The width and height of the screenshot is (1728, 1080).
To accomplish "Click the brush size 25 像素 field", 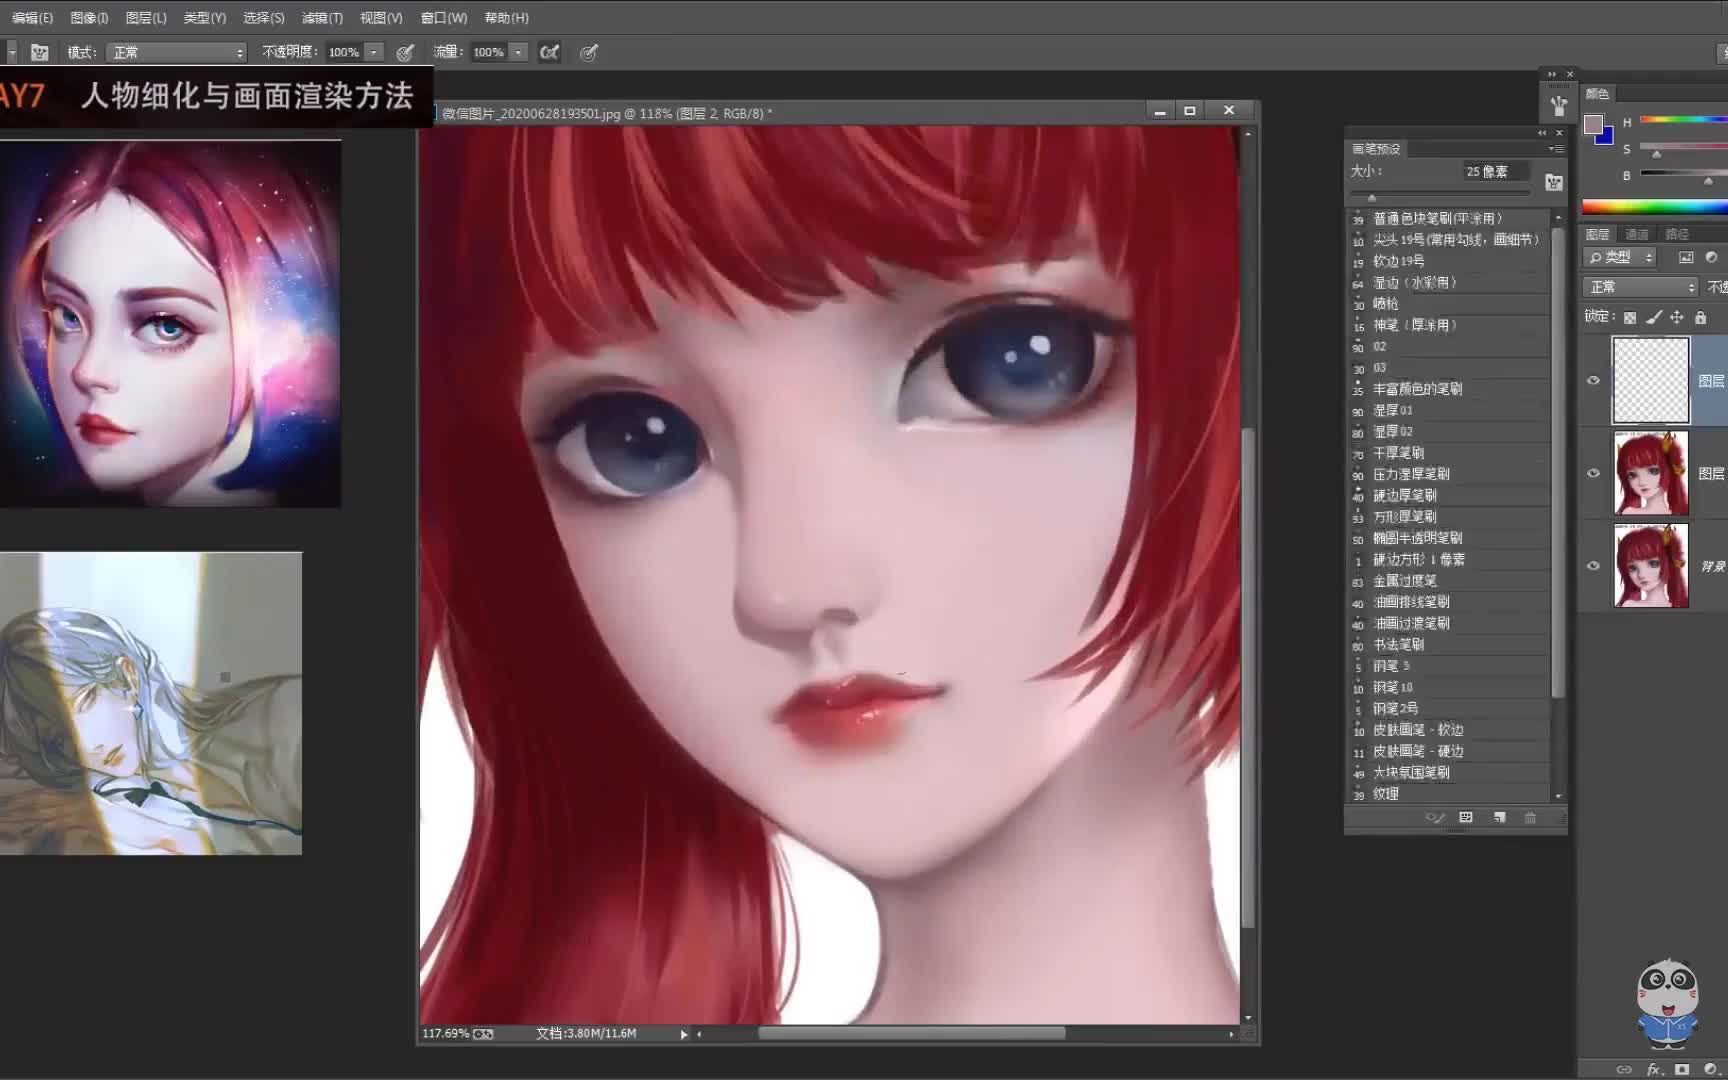I will tap(1497, 172).
